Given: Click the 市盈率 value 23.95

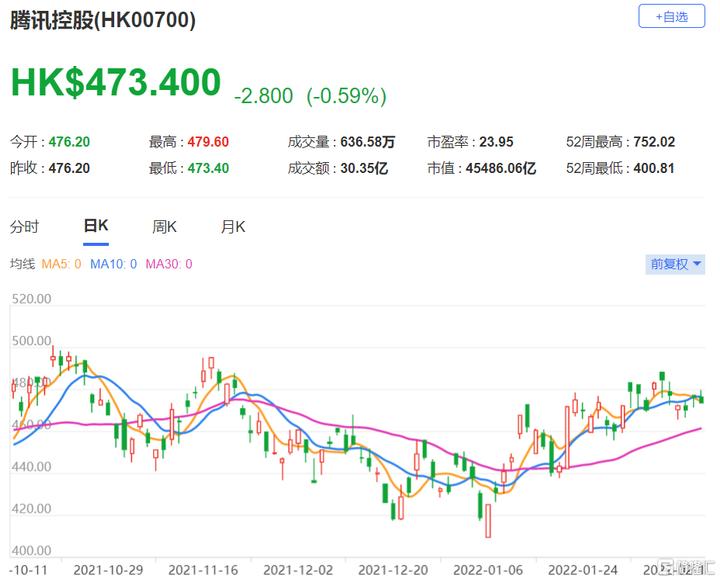Looking at the screenshot, I should [x=496, y=141].
